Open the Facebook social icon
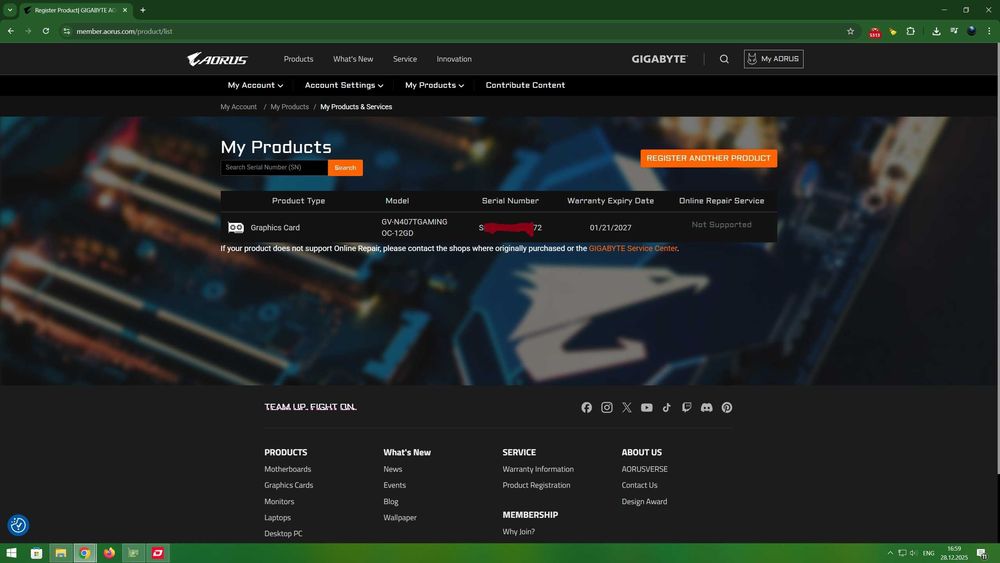This screenshot has height=563, width=1000. [586, 407]
